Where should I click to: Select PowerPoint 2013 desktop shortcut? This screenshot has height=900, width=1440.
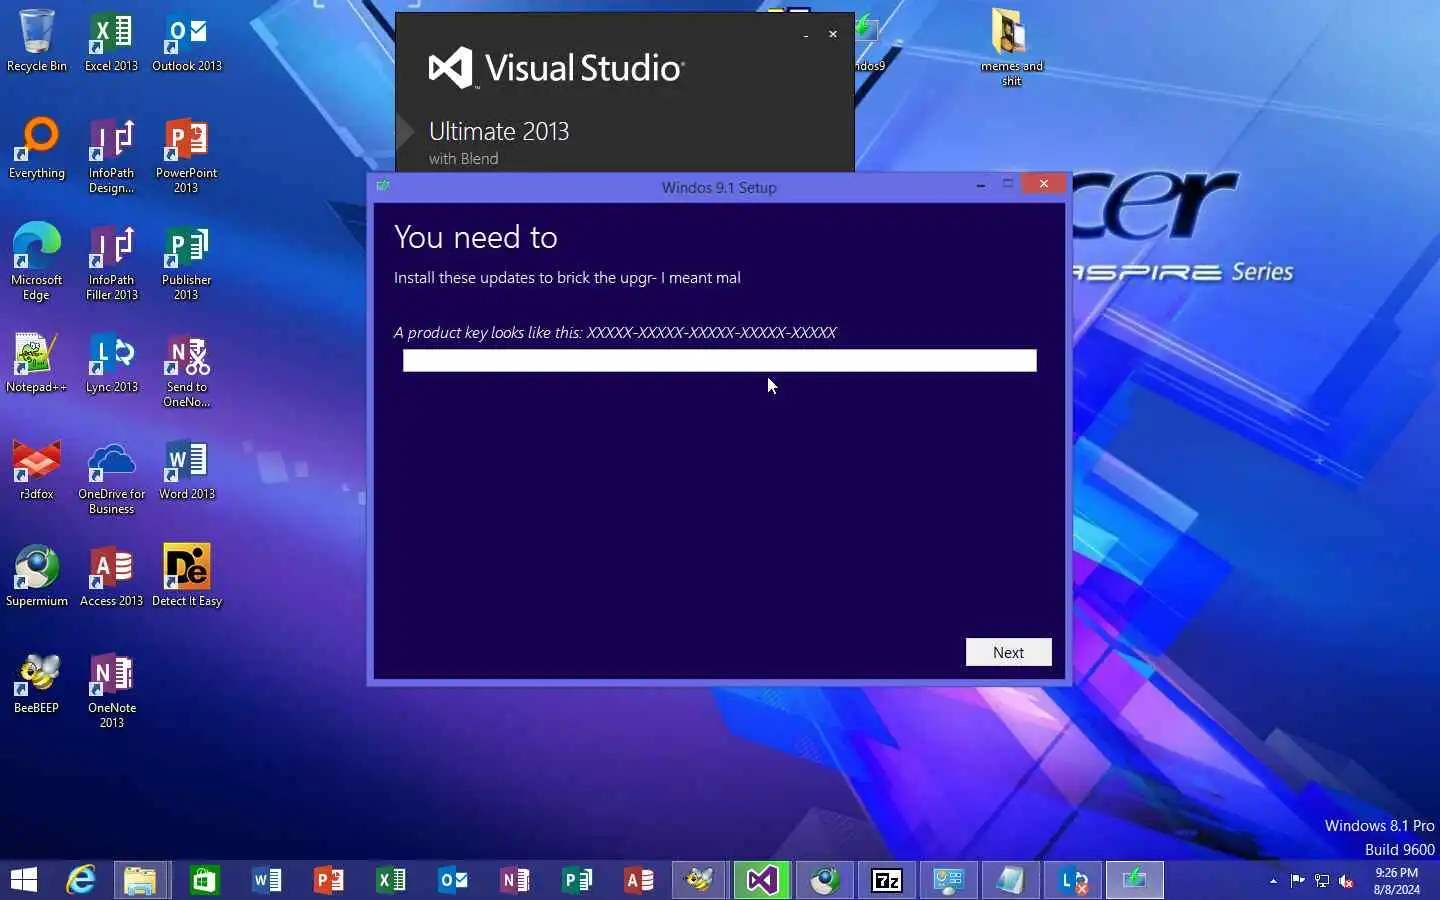tap(186, 155)
